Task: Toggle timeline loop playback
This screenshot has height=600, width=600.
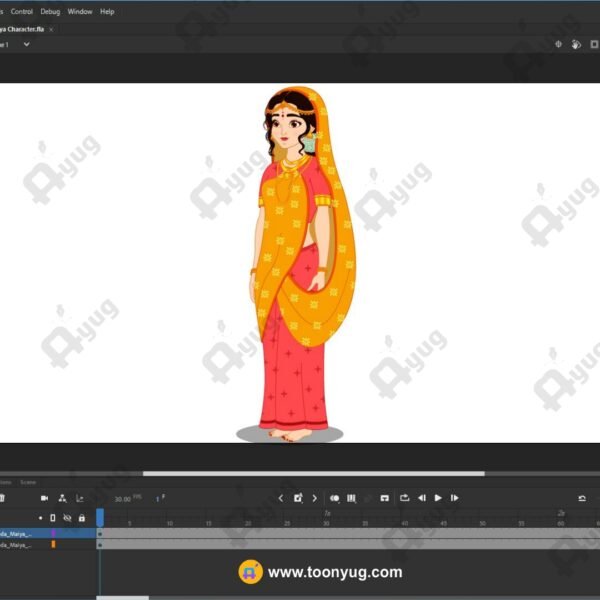Action: click(404, 497)
